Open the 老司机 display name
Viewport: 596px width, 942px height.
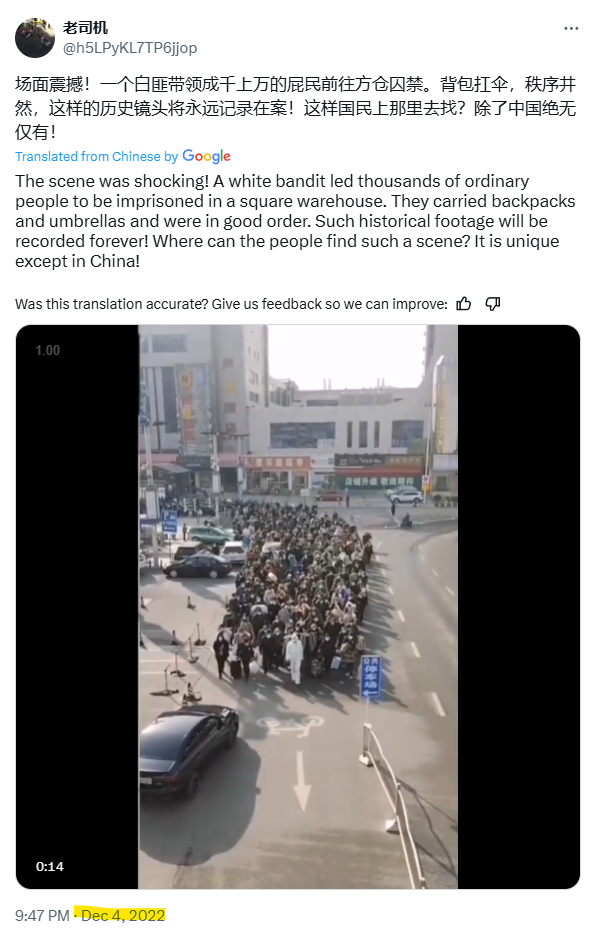pos(85,28)
